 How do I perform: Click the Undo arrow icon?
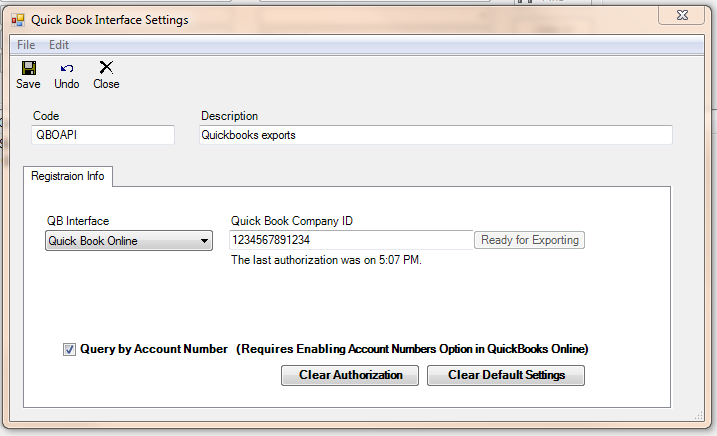pyautogui.click(x=67, y=69)
